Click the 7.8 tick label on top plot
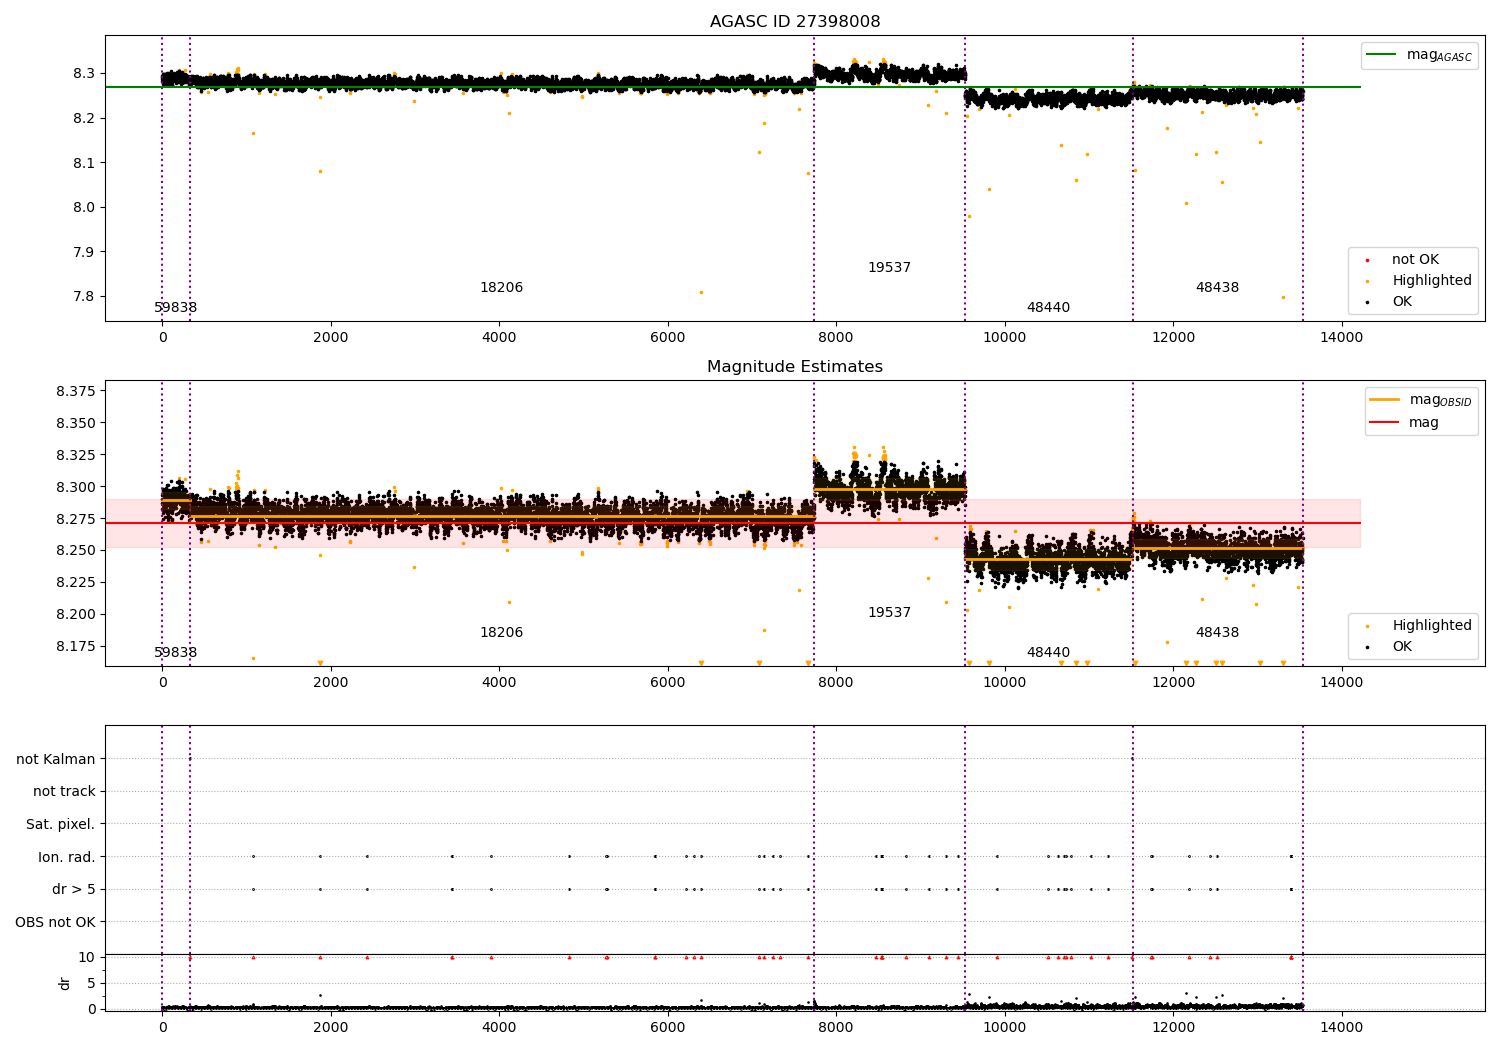 (84, 297)
